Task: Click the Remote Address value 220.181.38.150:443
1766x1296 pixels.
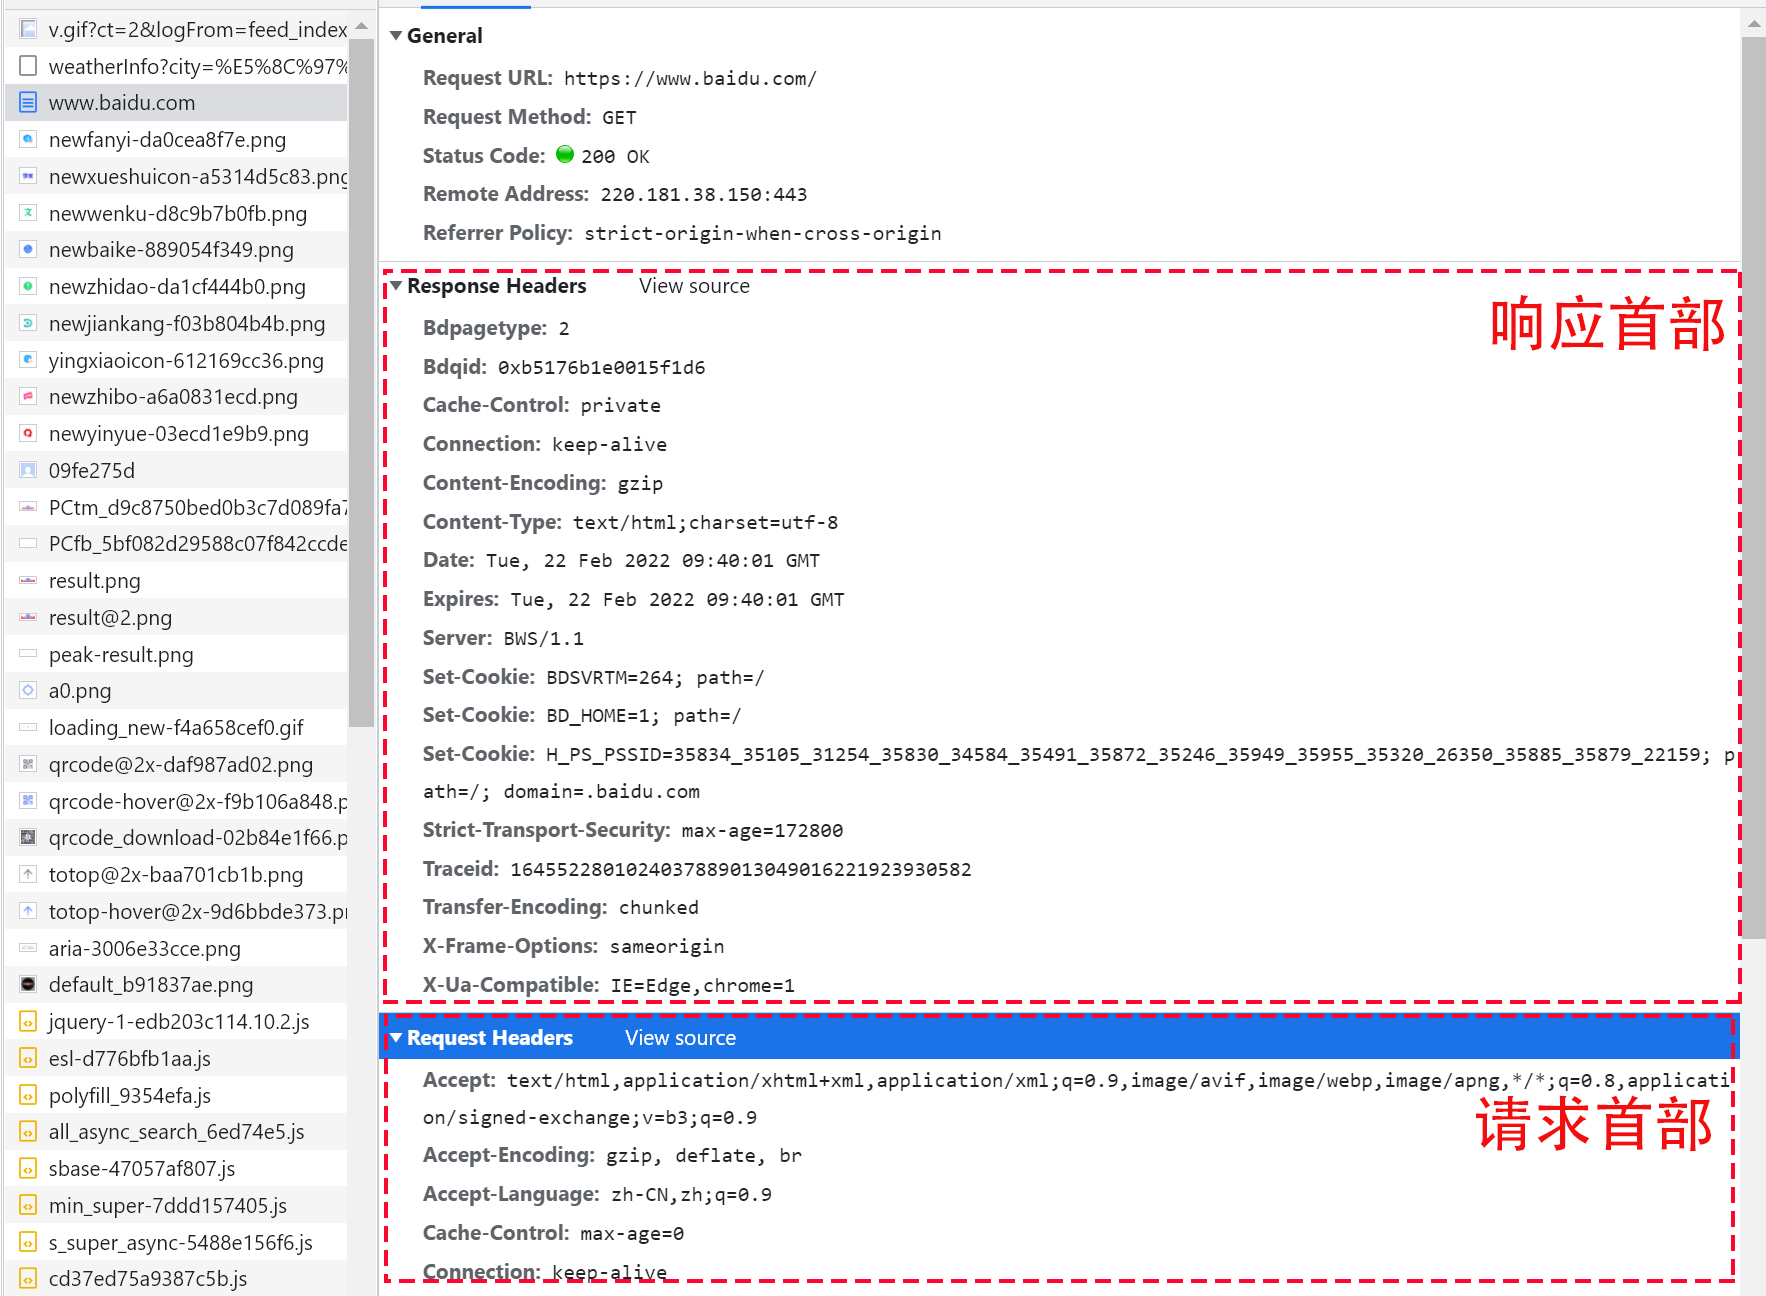Action: (x=704, y=195)
